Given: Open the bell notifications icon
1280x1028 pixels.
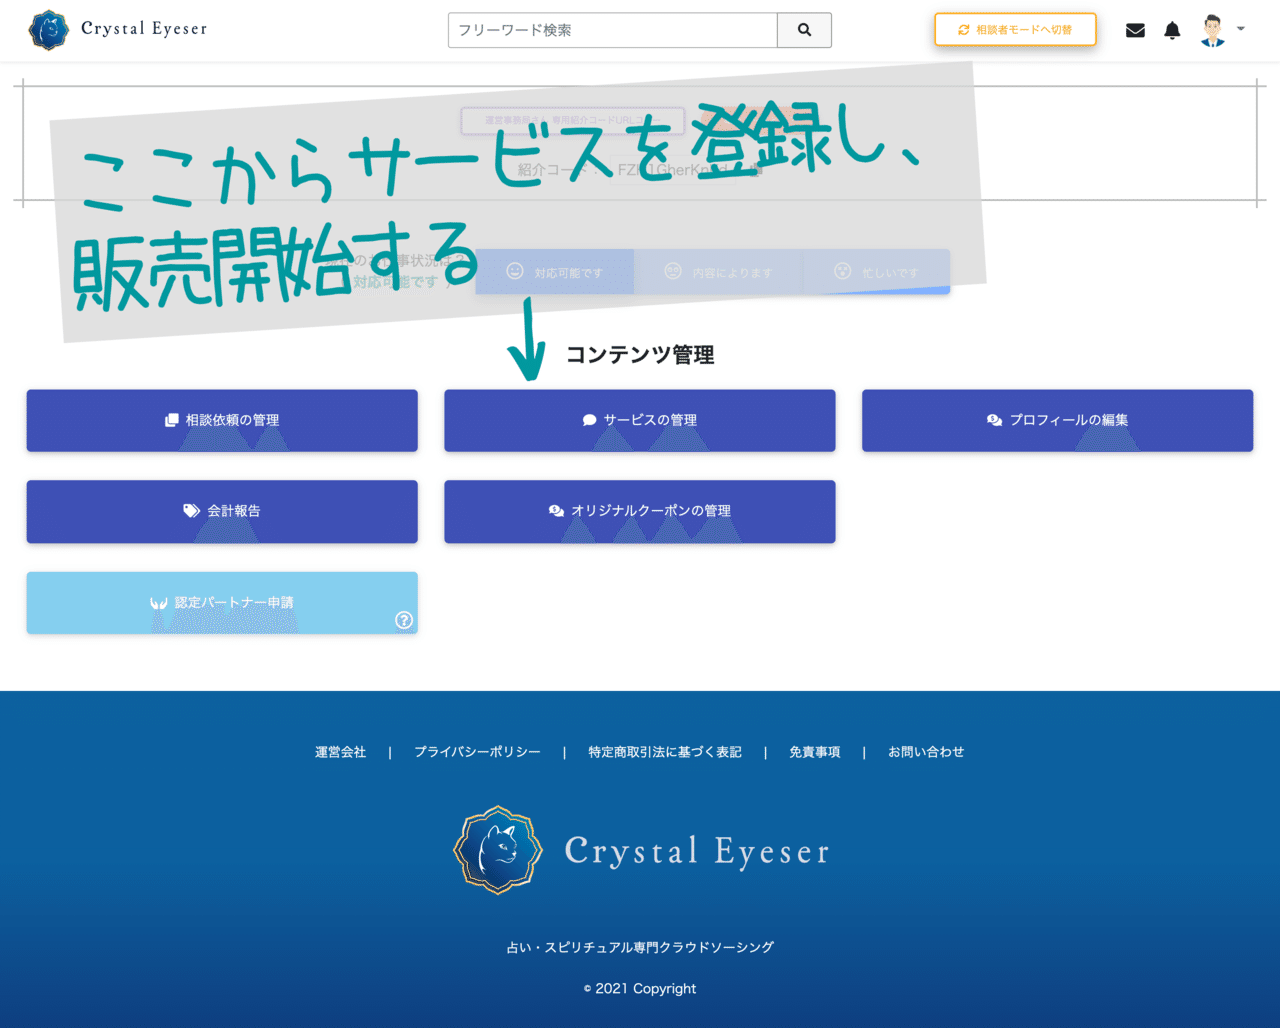Looking at the screenshot, I should [1172, 30].
